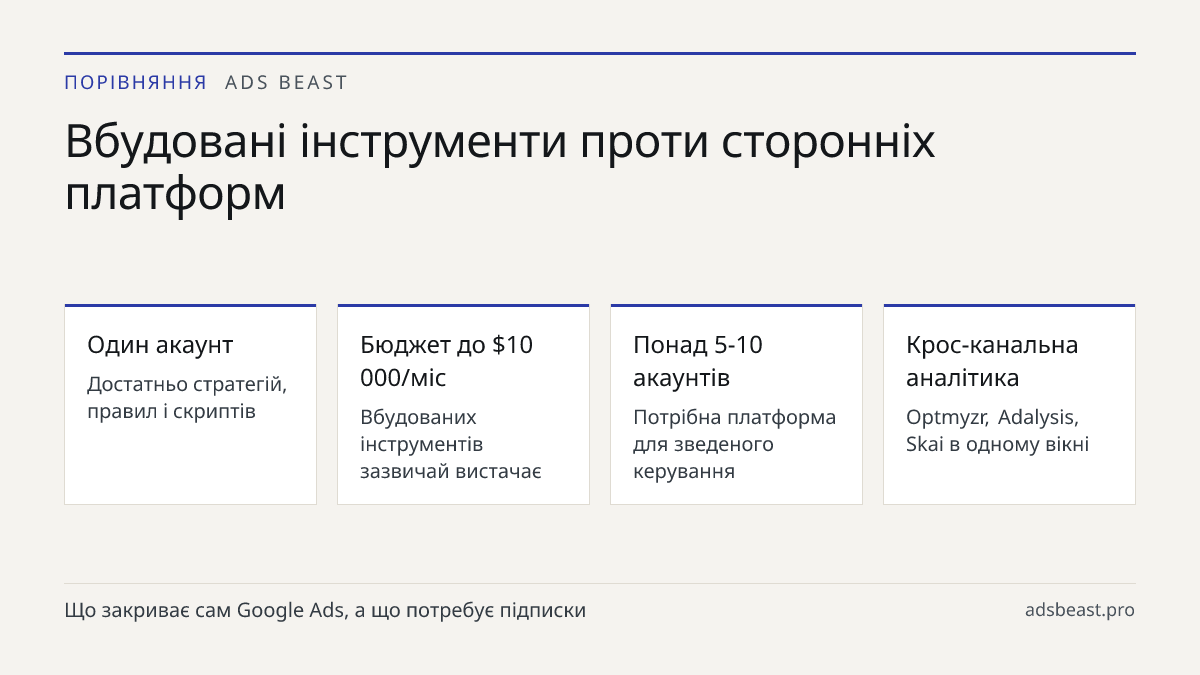
Task: Select the 'Понад 5-10 акаунтів' card title
Action: [698, 361]
